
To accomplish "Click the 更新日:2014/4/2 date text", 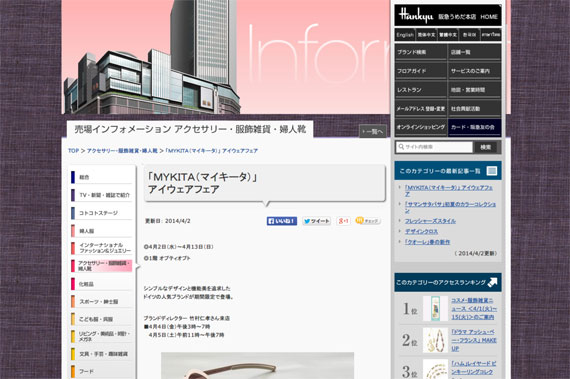I will (168, 221).
